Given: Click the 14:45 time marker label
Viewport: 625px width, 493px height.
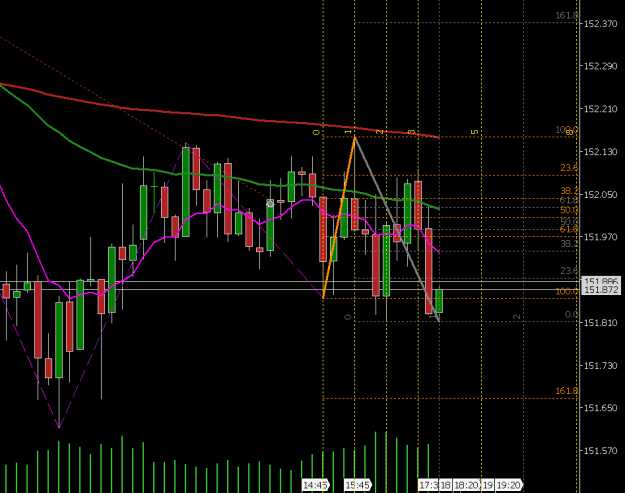Looking at the screenshot, I should pos(315,485).
